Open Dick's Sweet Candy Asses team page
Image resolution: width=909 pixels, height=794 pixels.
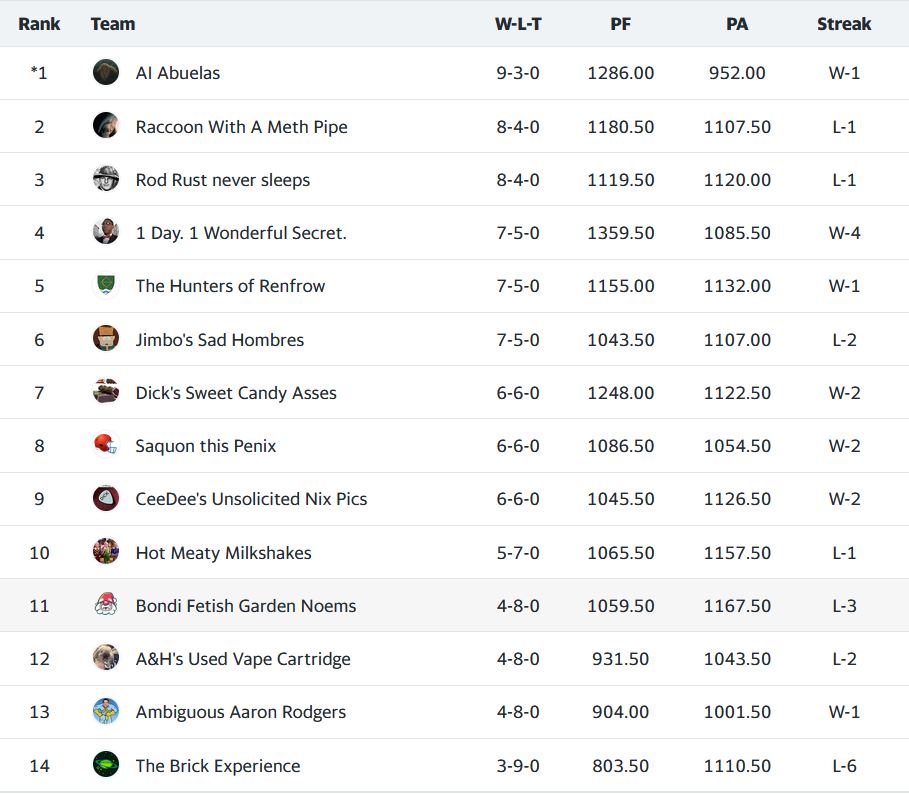click(x=236, y=393)
